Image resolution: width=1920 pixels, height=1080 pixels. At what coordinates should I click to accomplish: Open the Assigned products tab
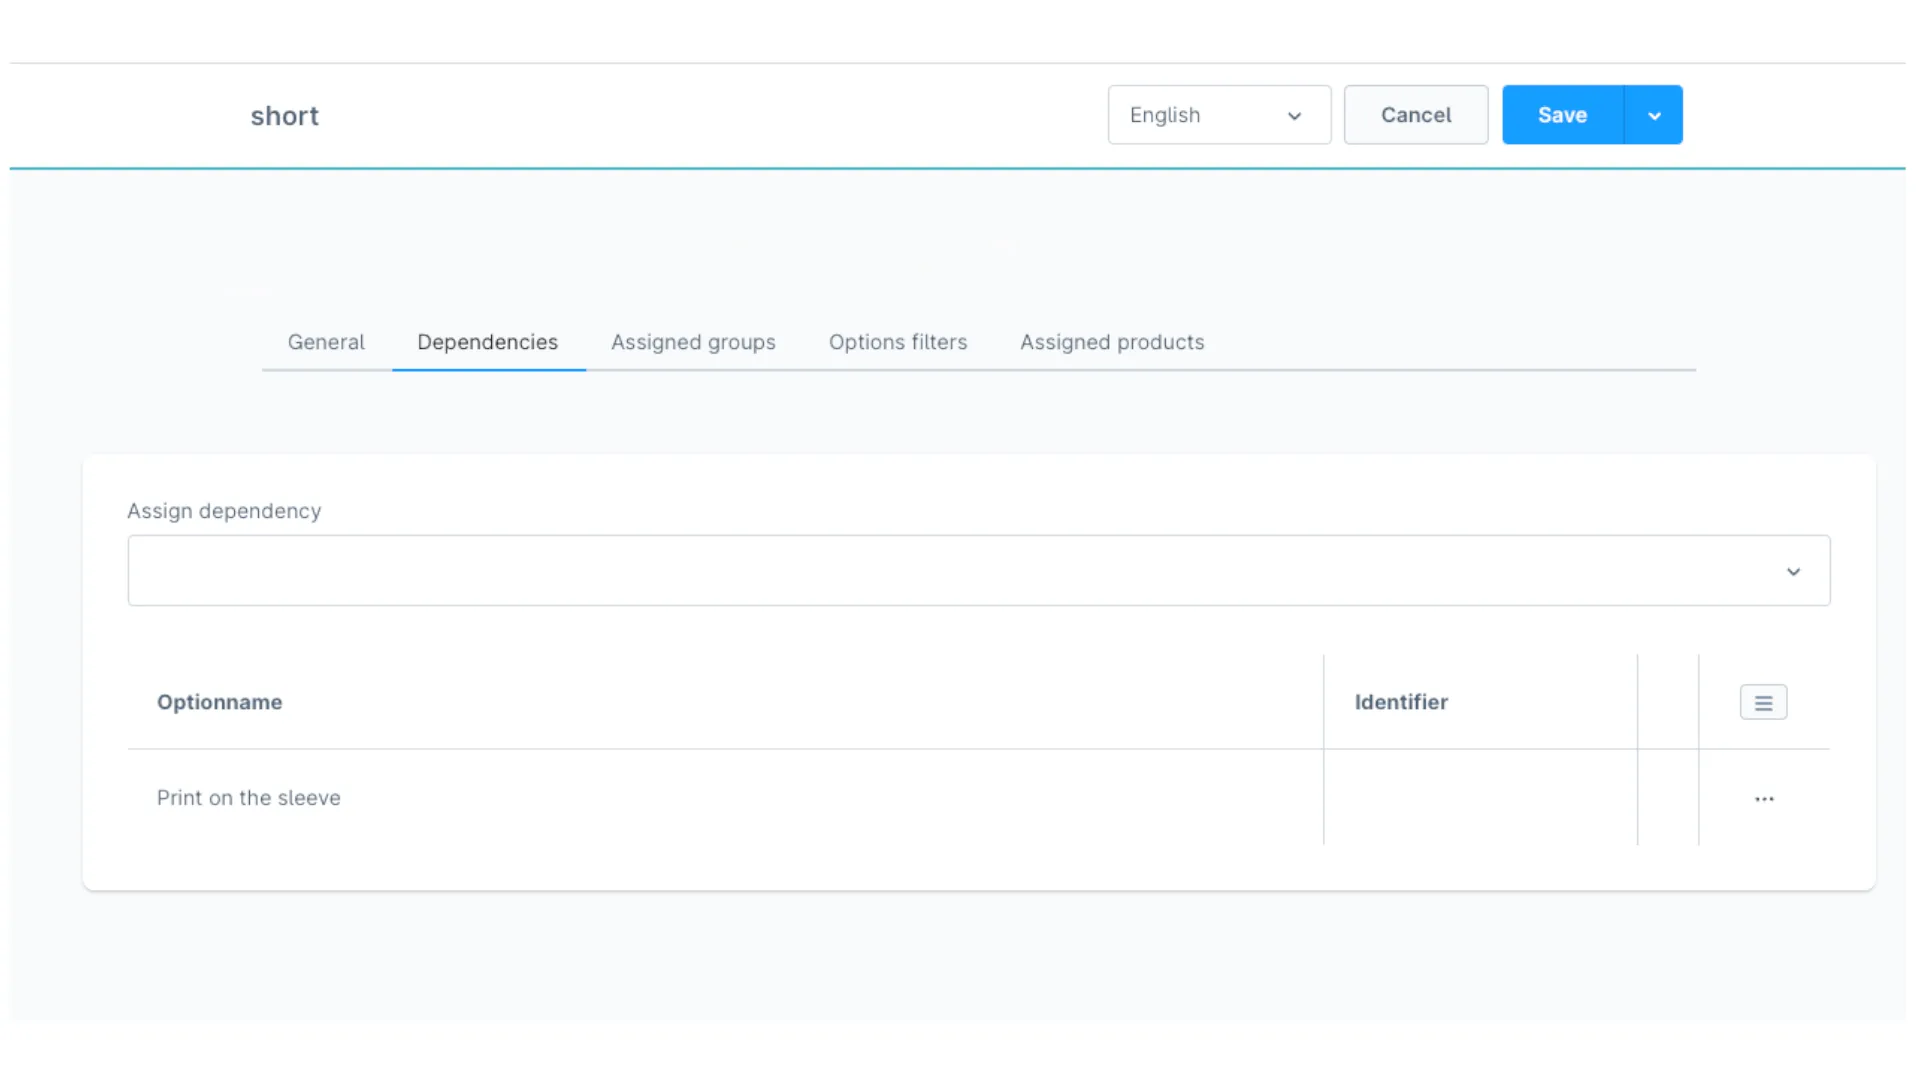point(1111,342)
